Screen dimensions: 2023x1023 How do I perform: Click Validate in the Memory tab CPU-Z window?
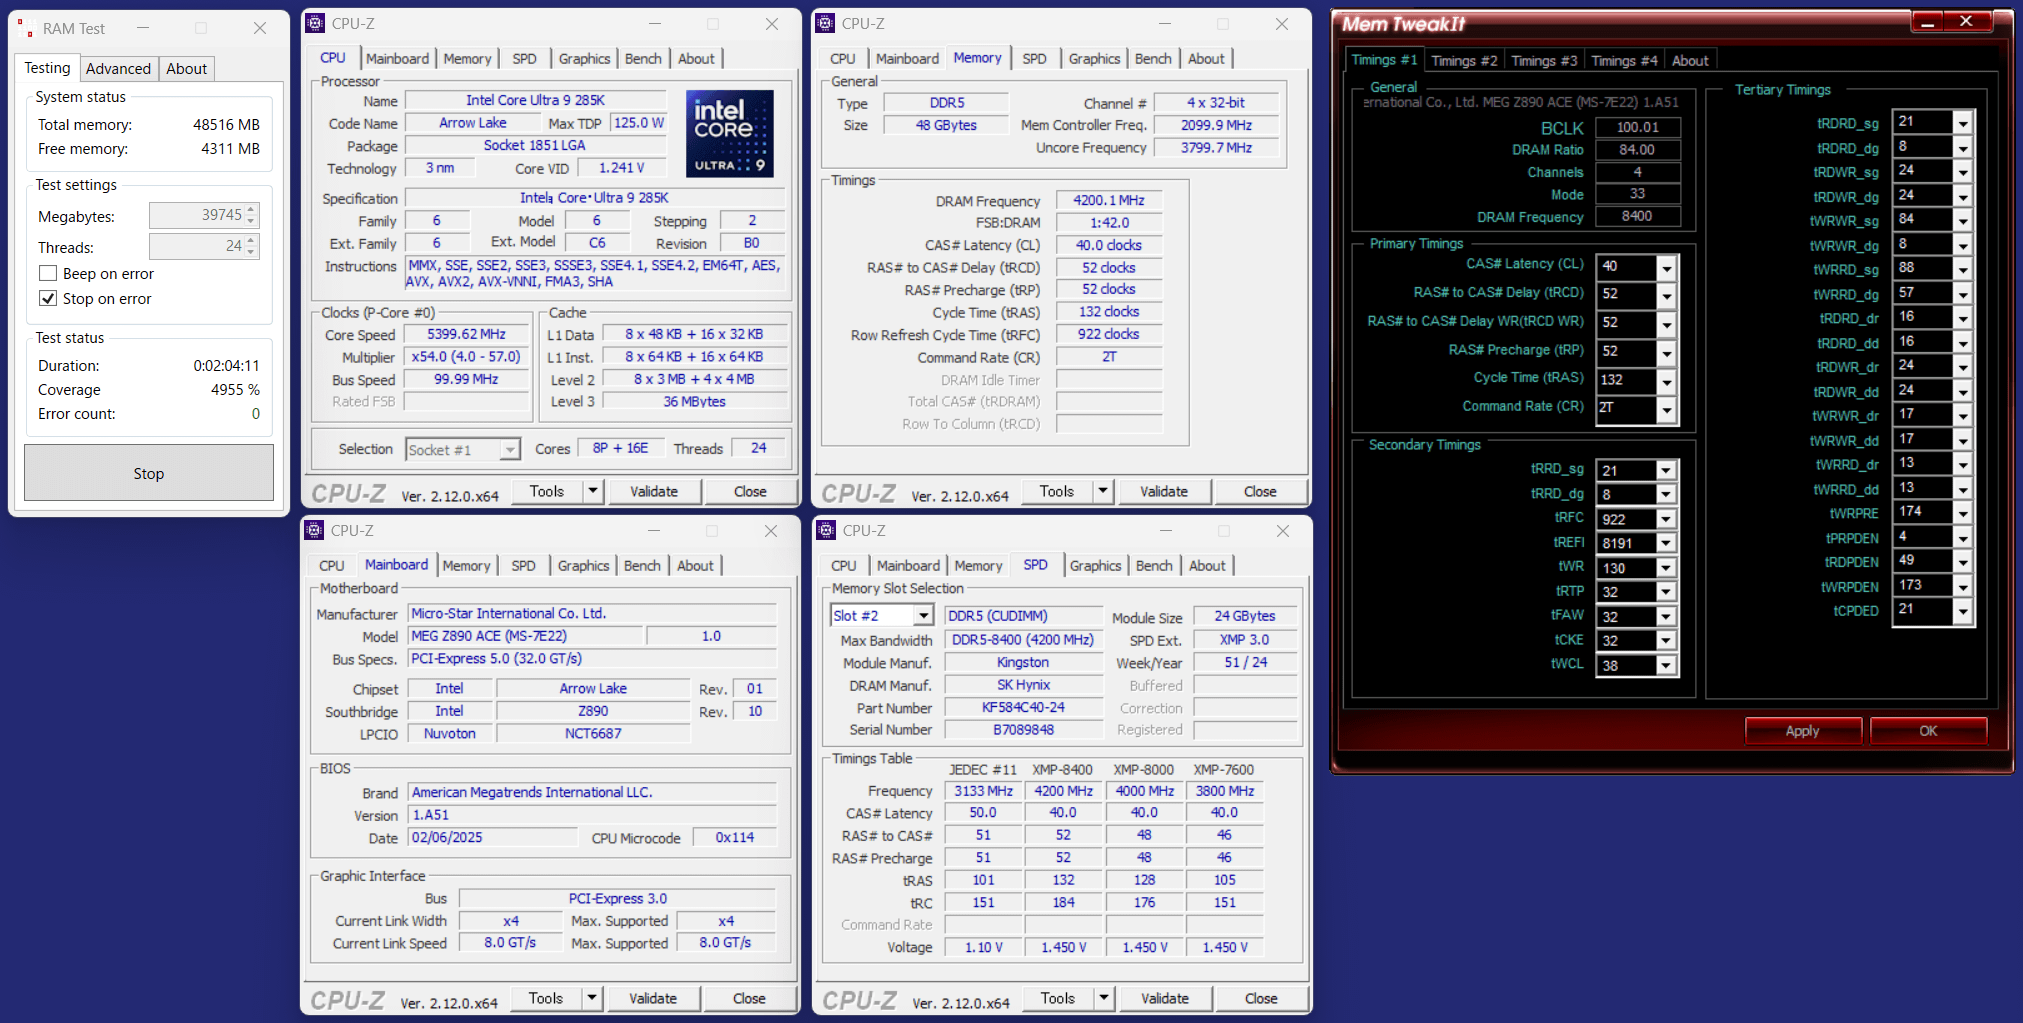[x=1164, y=491]
